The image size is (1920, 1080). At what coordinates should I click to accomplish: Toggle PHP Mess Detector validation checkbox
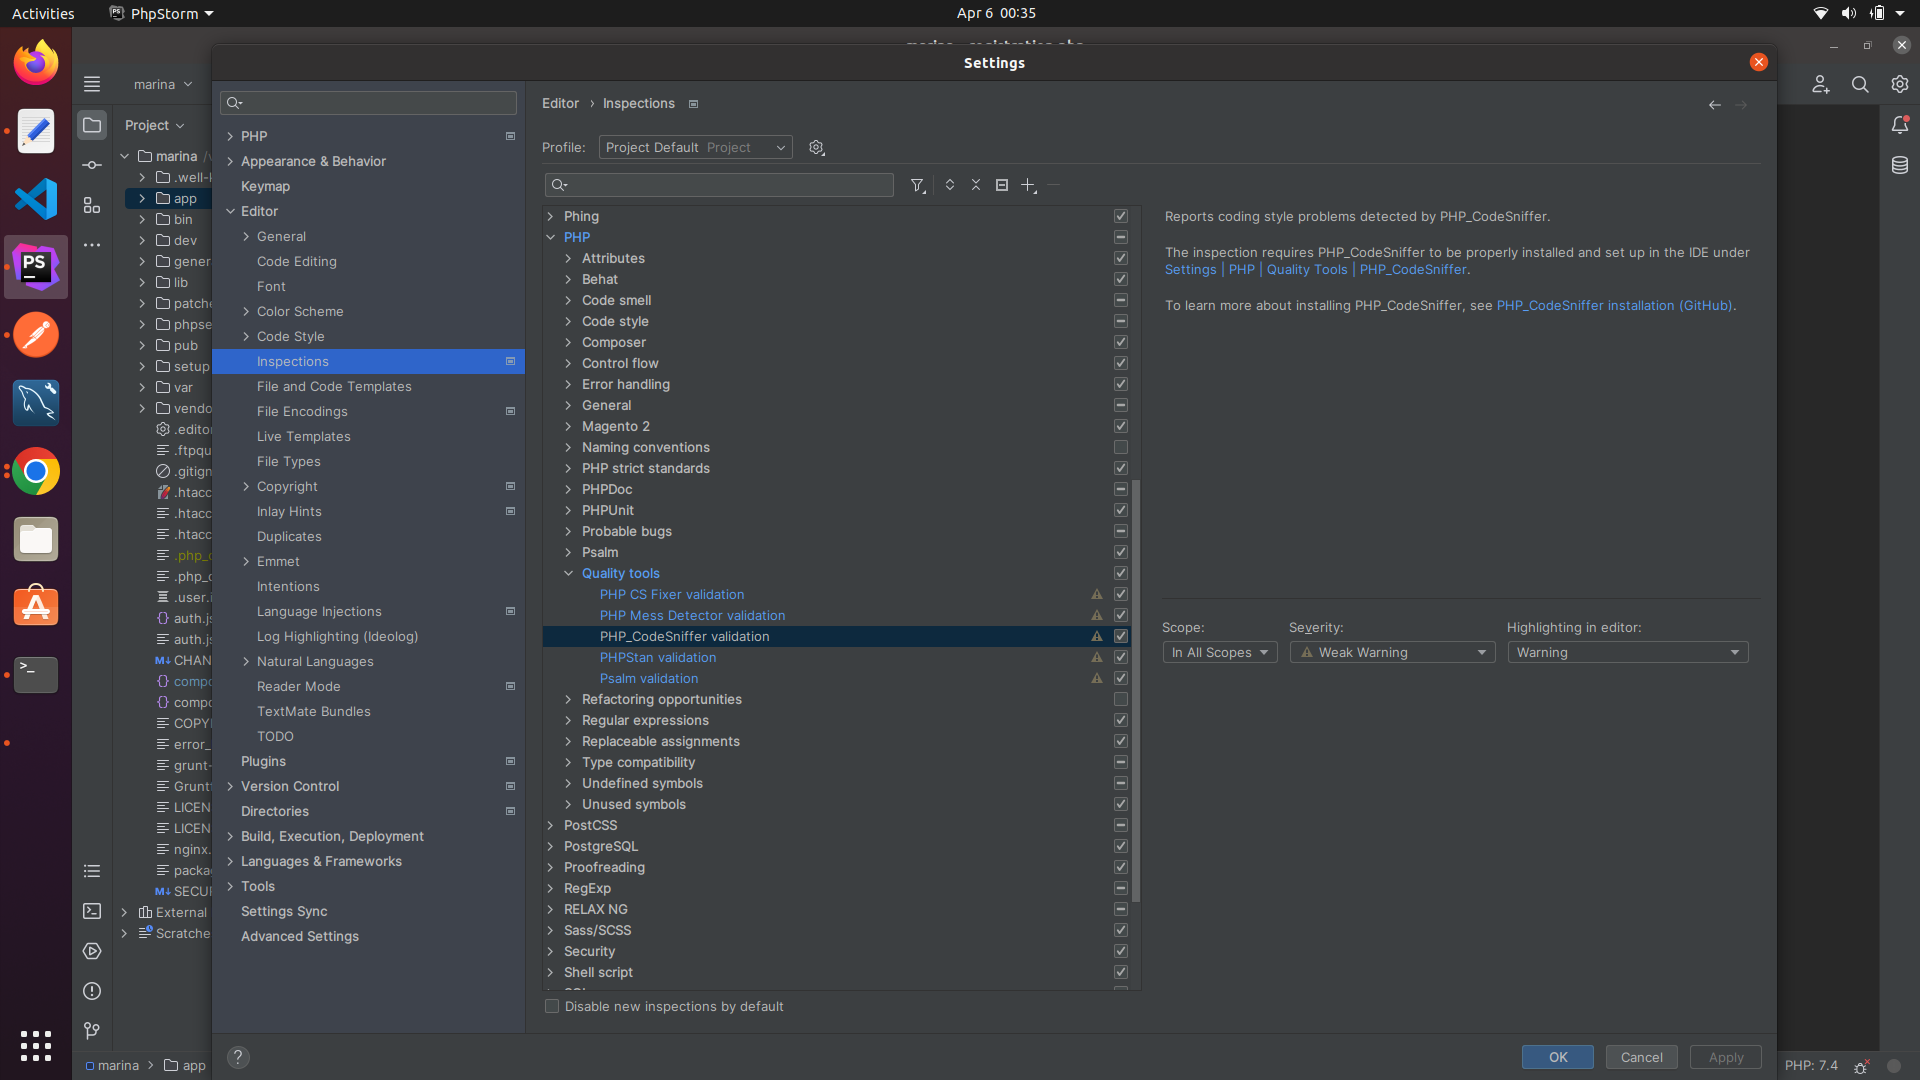[x=1121, y=615]
